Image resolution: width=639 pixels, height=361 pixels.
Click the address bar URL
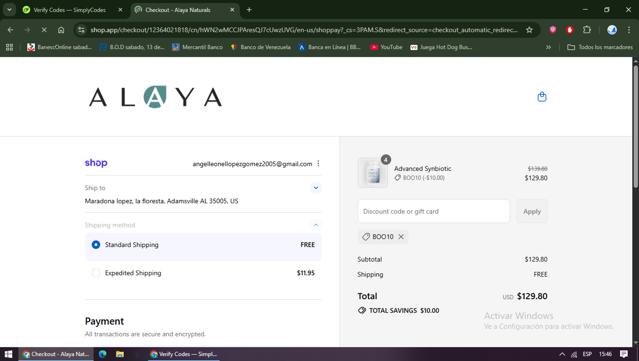click(304, 30)
